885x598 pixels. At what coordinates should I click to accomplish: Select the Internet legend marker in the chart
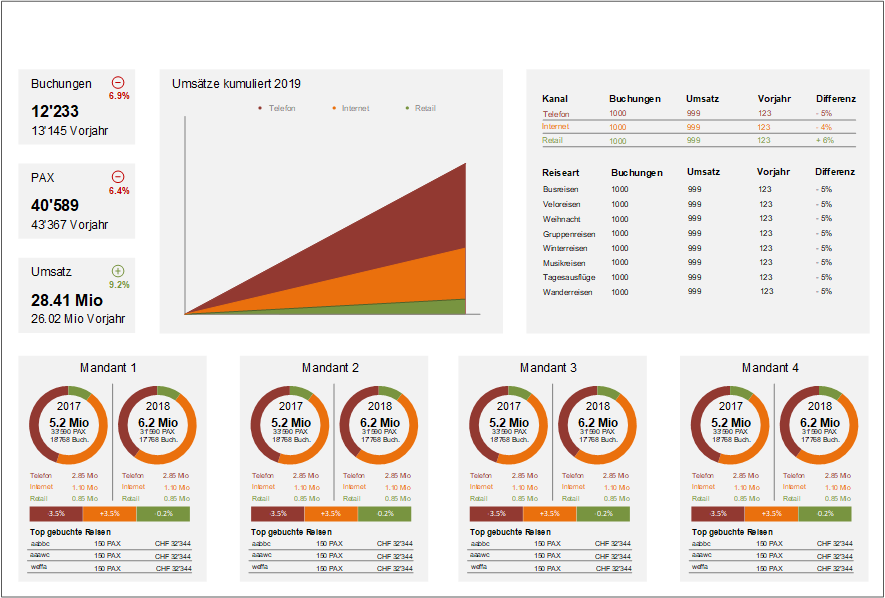click(334, 108)
